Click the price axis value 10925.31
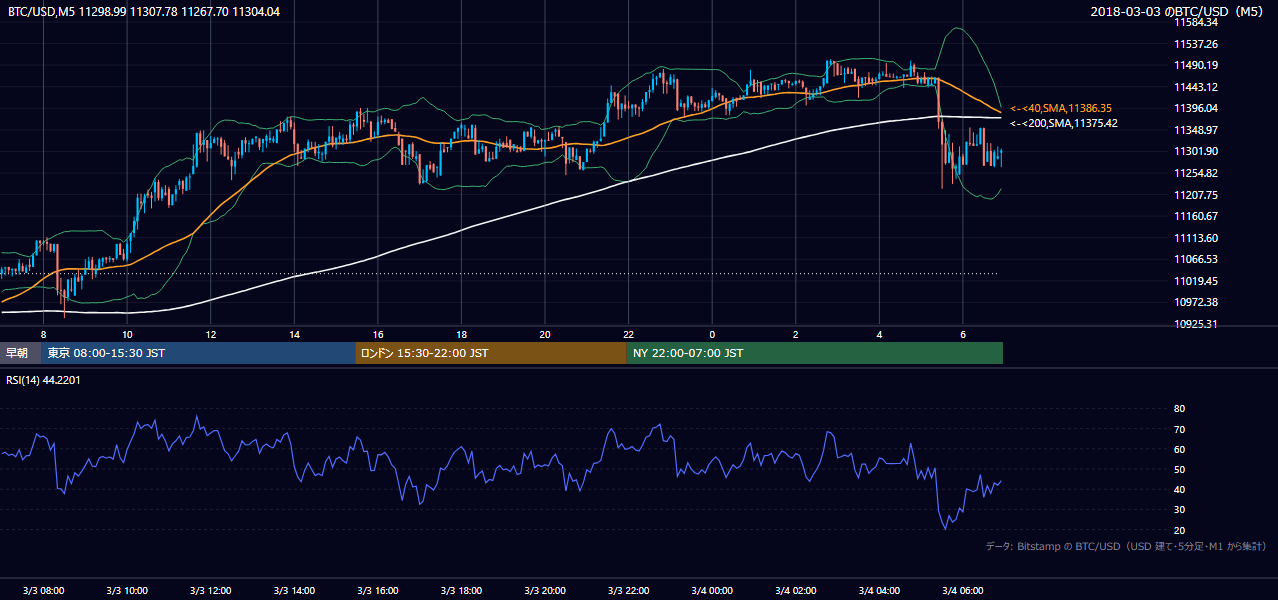The height and width of the screenshot is (600, 1278). click(1196, 324)
